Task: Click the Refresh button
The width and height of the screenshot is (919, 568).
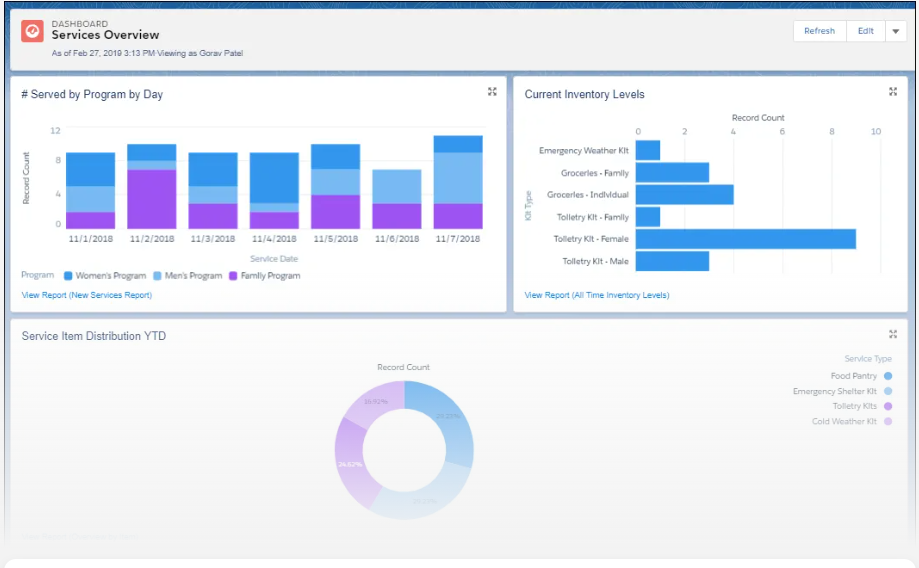Action: [x=819, y=31]
